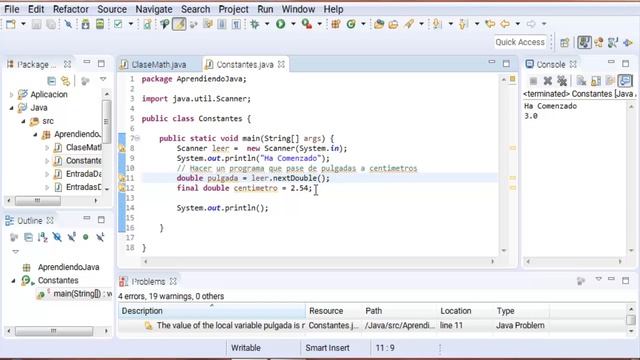The image size is (640, 360).
Task: Click the Last Edit Location arrow icon
Action: tap(490, 24)
